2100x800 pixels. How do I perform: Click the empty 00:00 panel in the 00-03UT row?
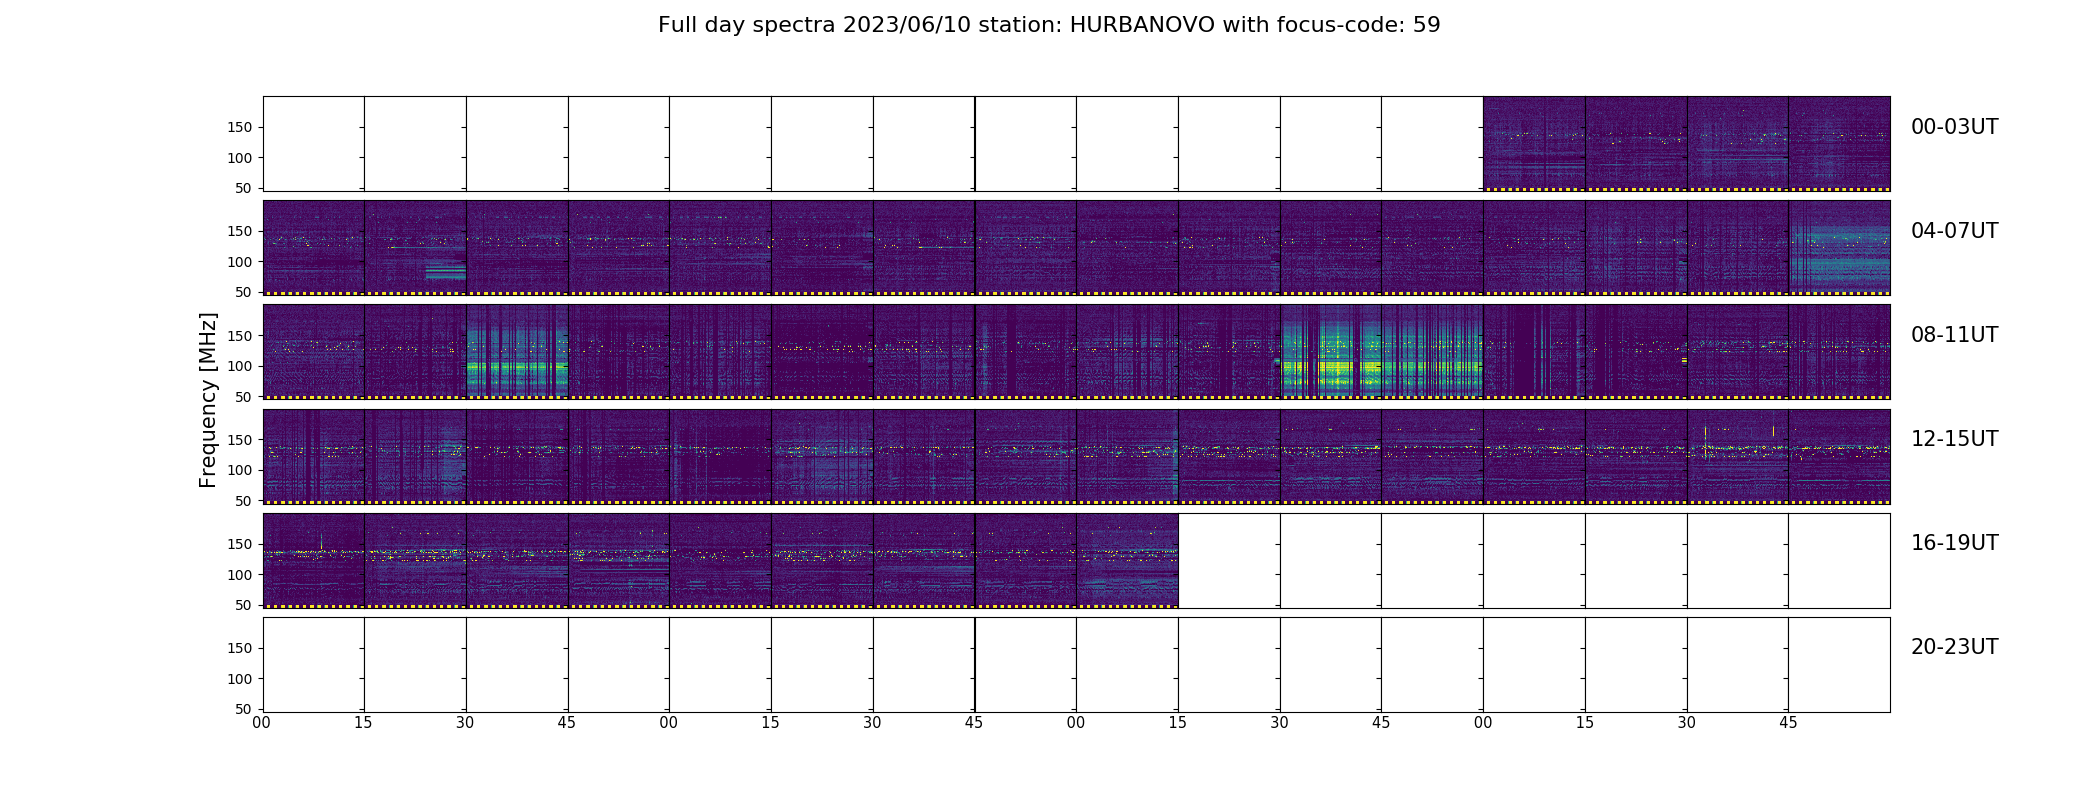pos(313,144)
